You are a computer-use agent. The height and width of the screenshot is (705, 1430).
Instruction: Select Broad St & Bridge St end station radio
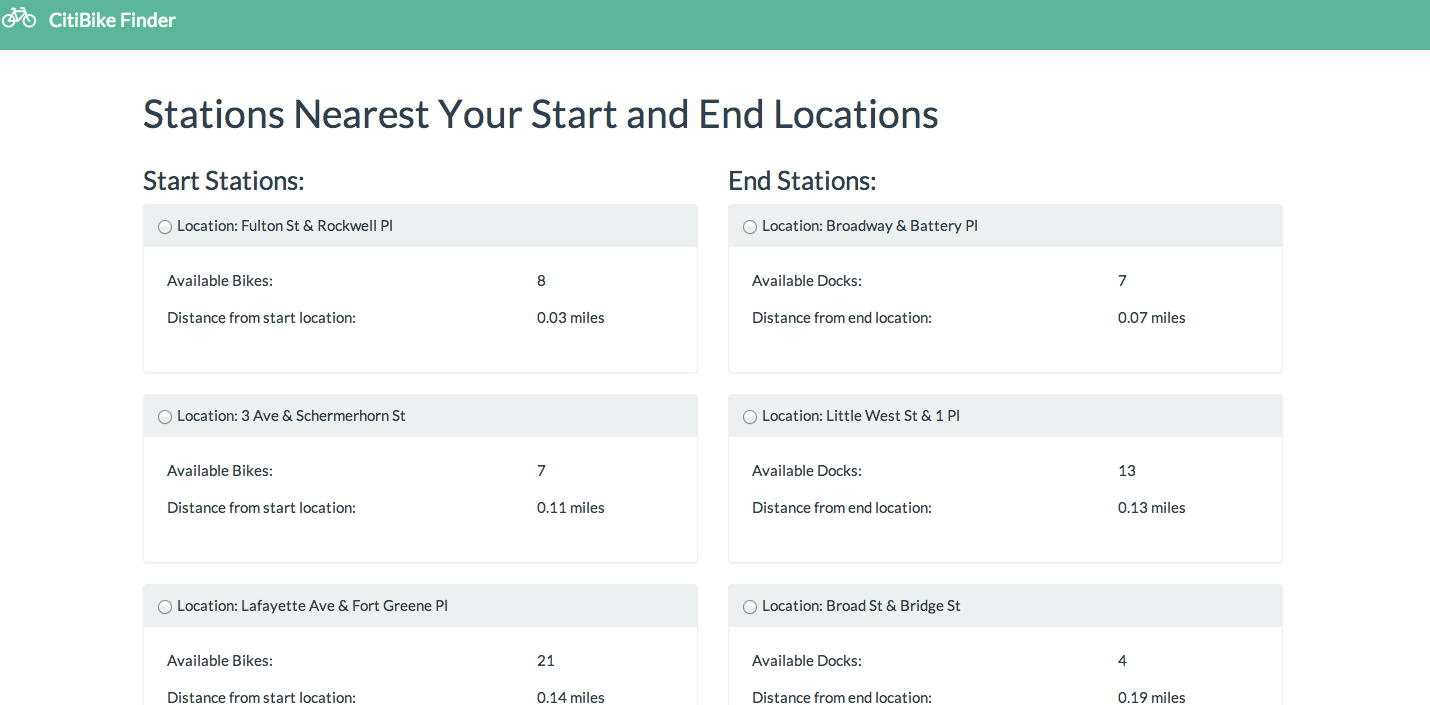click(x=750, y=607)
